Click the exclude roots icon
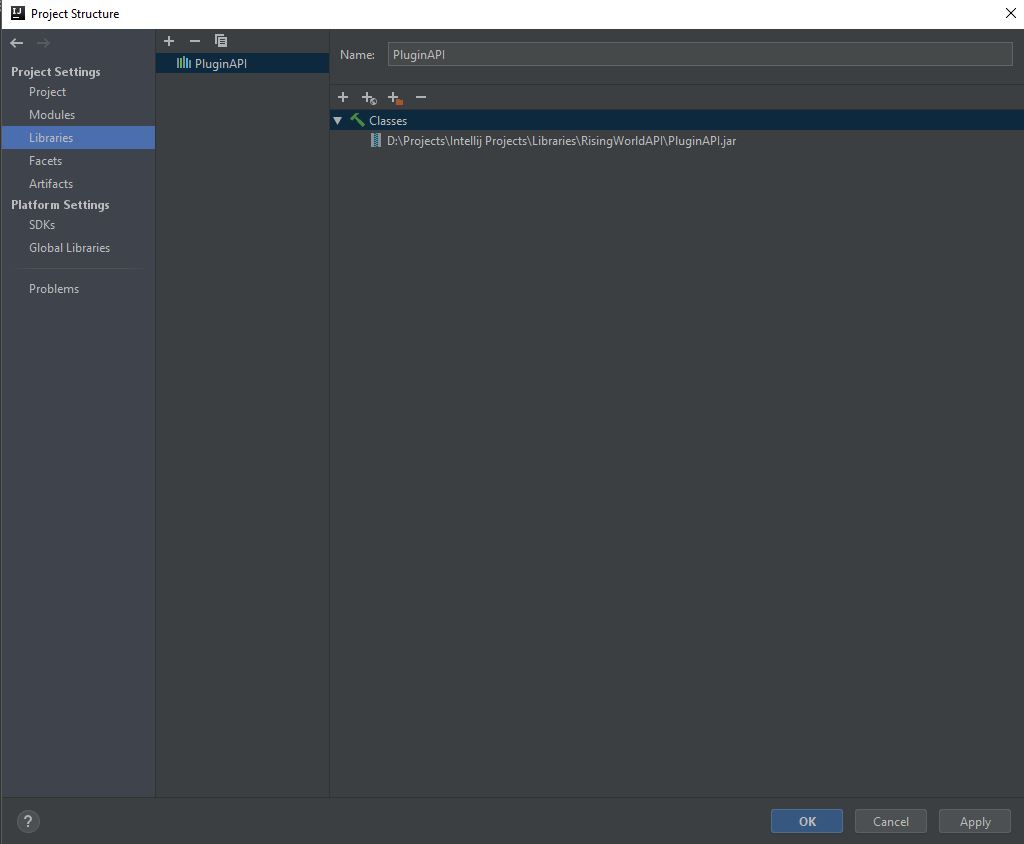1024x844 pixels. tap(395, 97)
